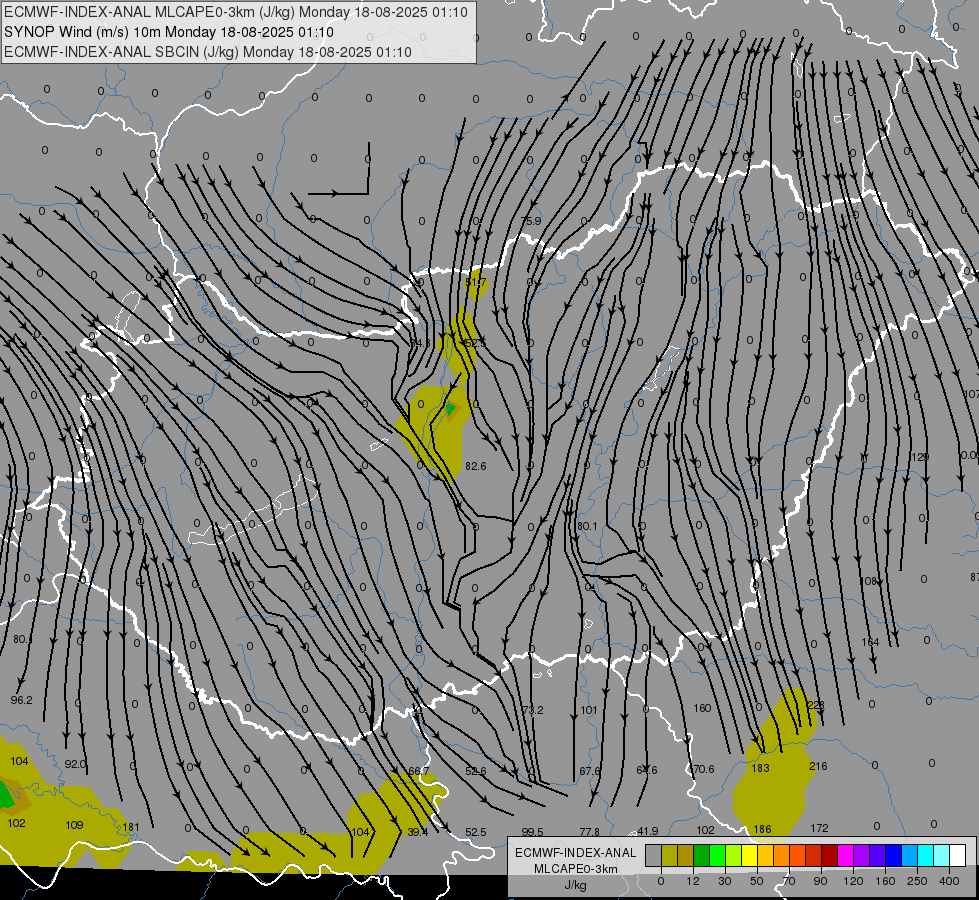979x900 pixels.
Task: Click the map value 99.5
Action: pos(533,832)
